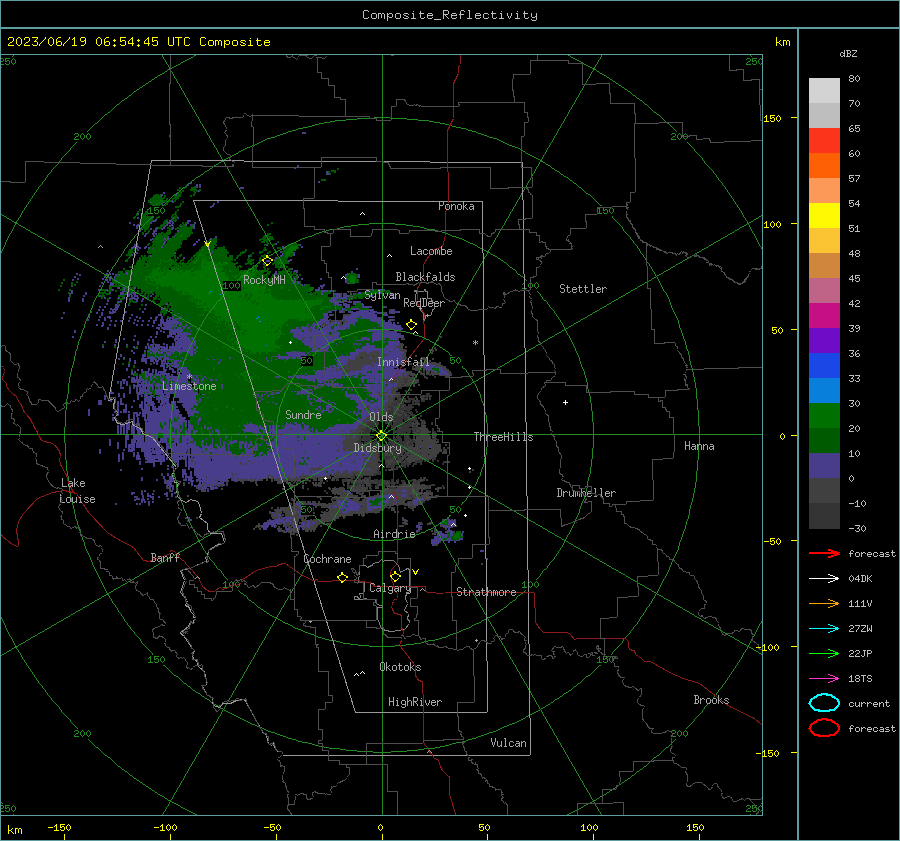Click the cyan 27ZW arrow icon
This screenshot has height=841, width=900.
tap(824, 629)
